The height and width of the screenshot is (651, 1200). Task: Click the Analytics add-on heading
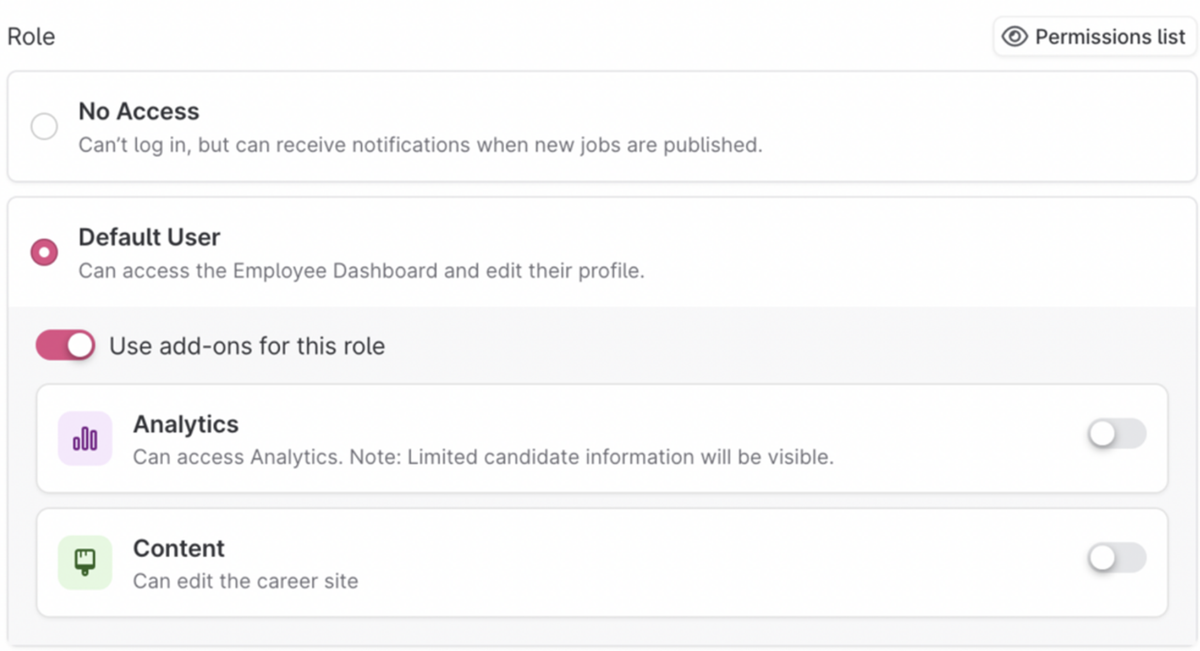coord(186,424)
